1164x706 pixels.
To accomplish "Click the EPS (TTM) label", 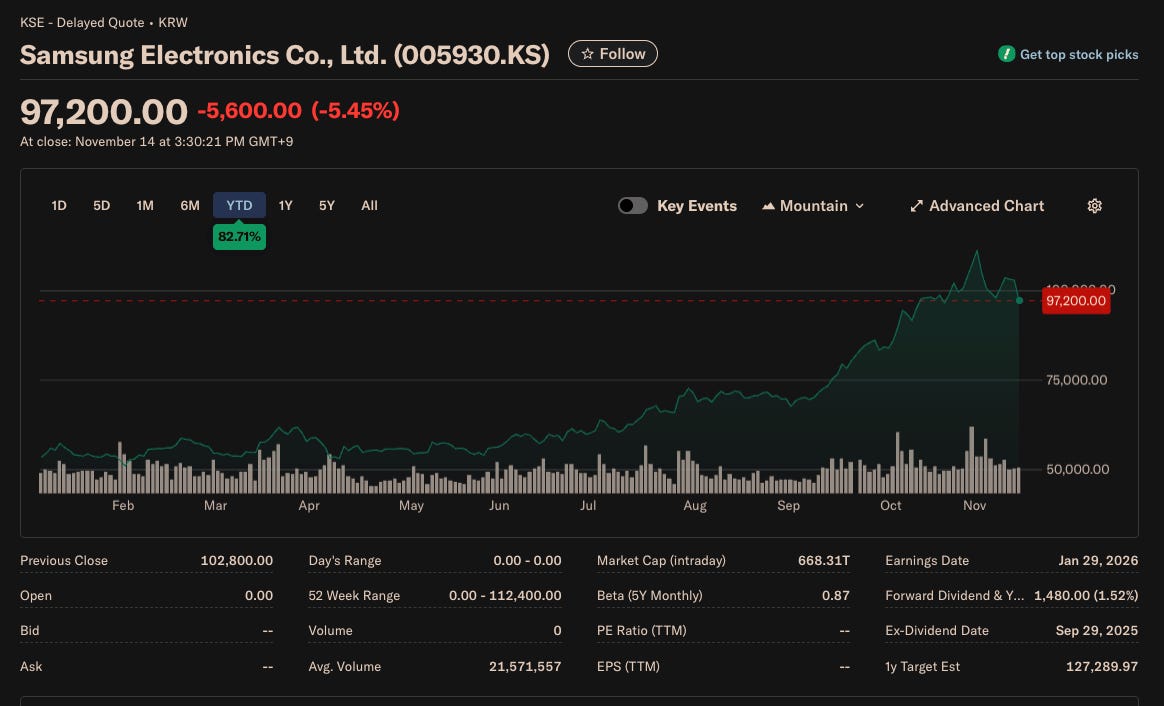I will click(628, 666).
